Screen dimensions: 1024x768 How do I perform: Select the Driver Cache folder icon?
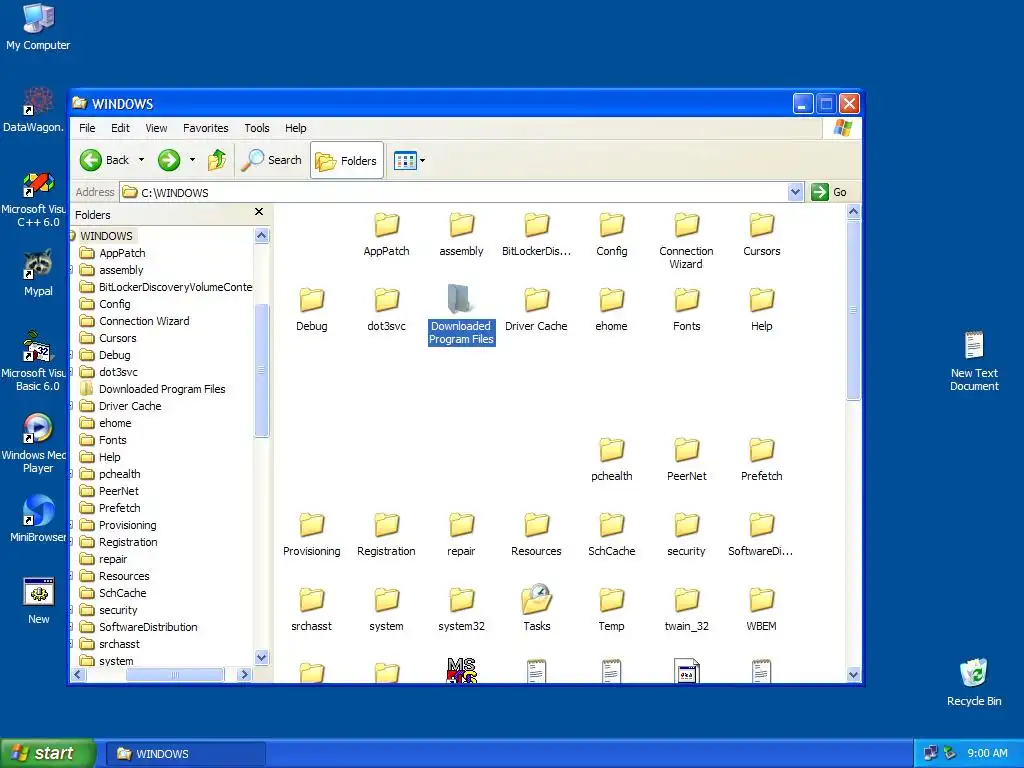536,300
